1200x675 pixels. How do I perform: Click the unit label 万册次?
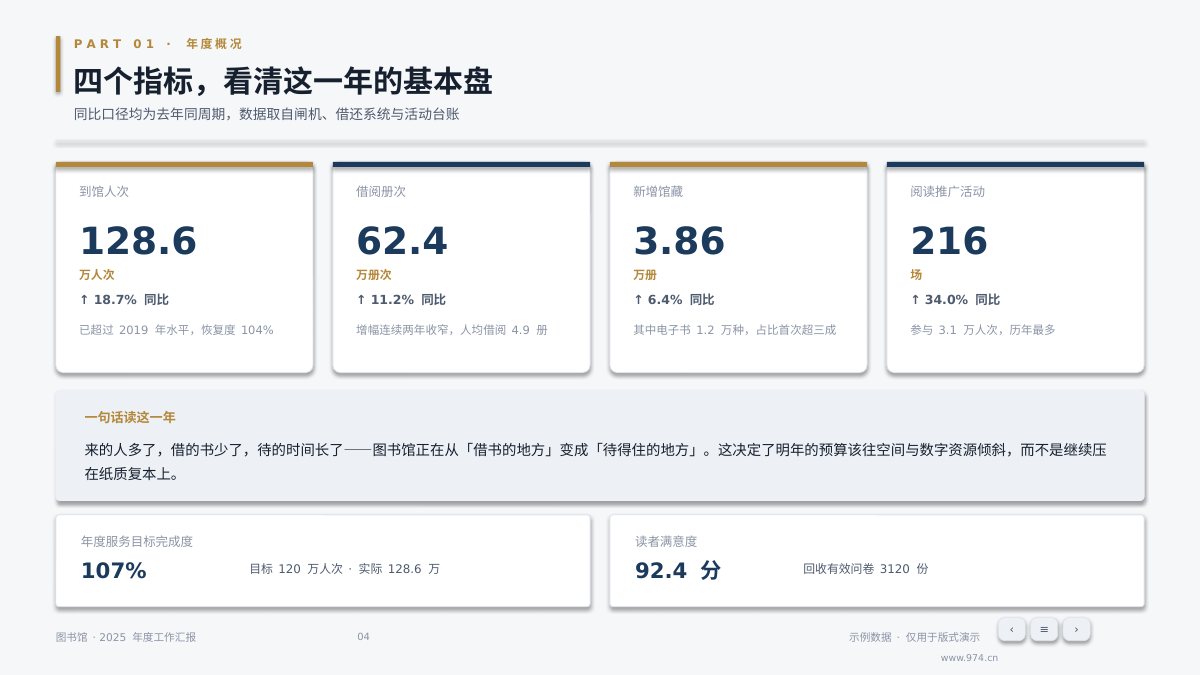click(x=374, y=274)
